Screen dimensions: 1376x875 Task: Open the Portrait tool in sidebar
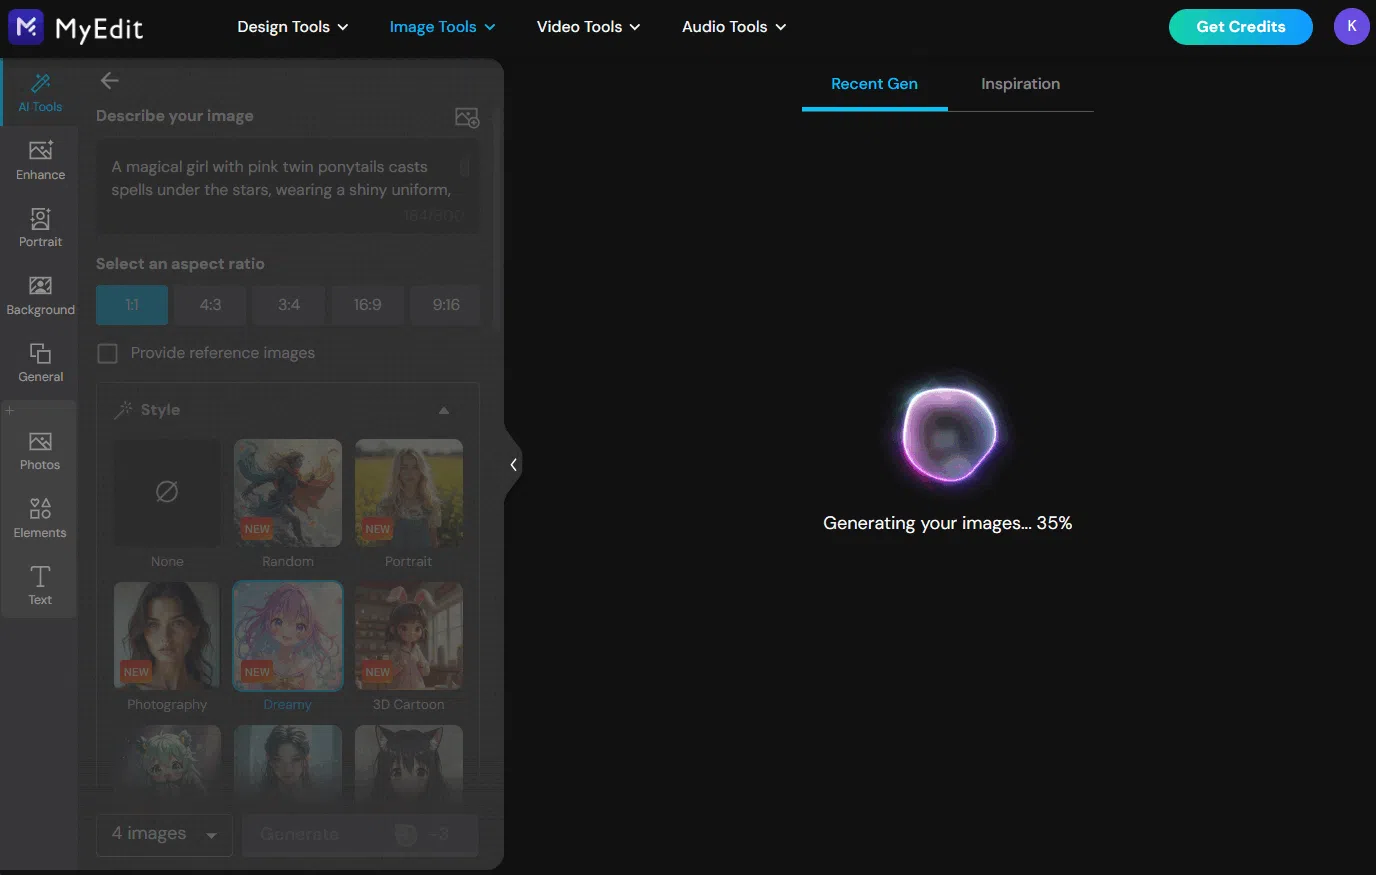point(40,228)
